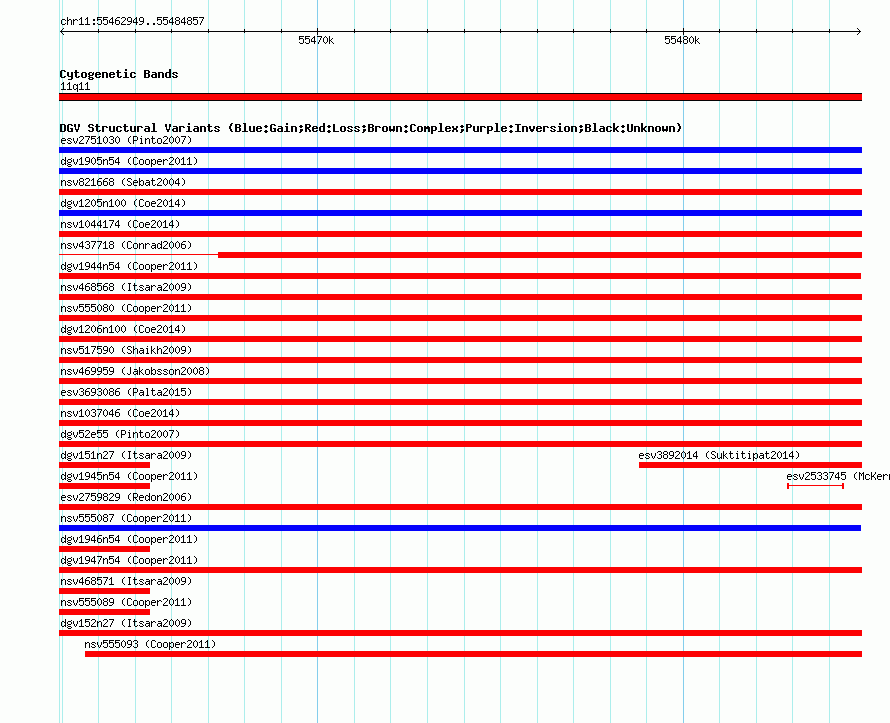Select dgv1206n100 (Coe2014) label
This screenshot has height=723, width=890.
pyautogui.click(x=123, y=329)
